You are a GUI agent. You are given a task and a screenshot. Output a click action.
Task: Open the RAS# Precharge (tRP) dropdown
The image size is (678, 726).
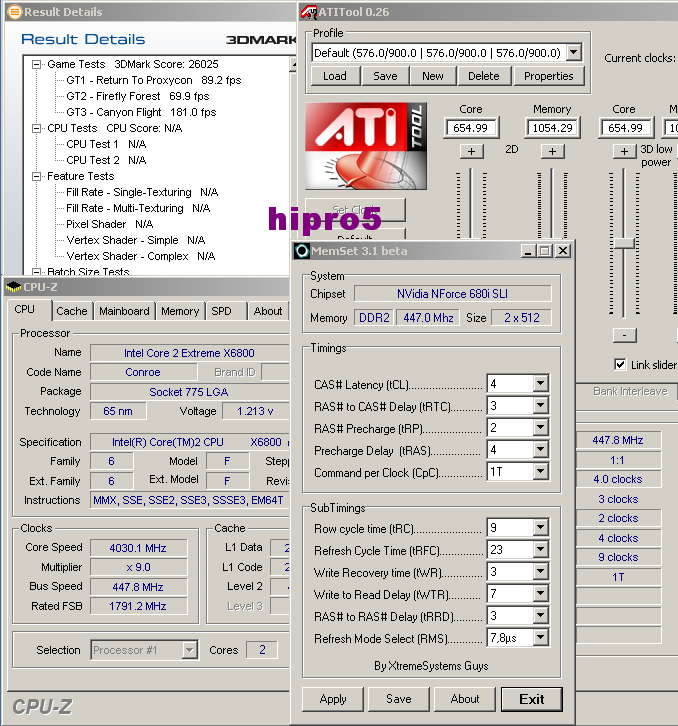click(x=540, y=427)
